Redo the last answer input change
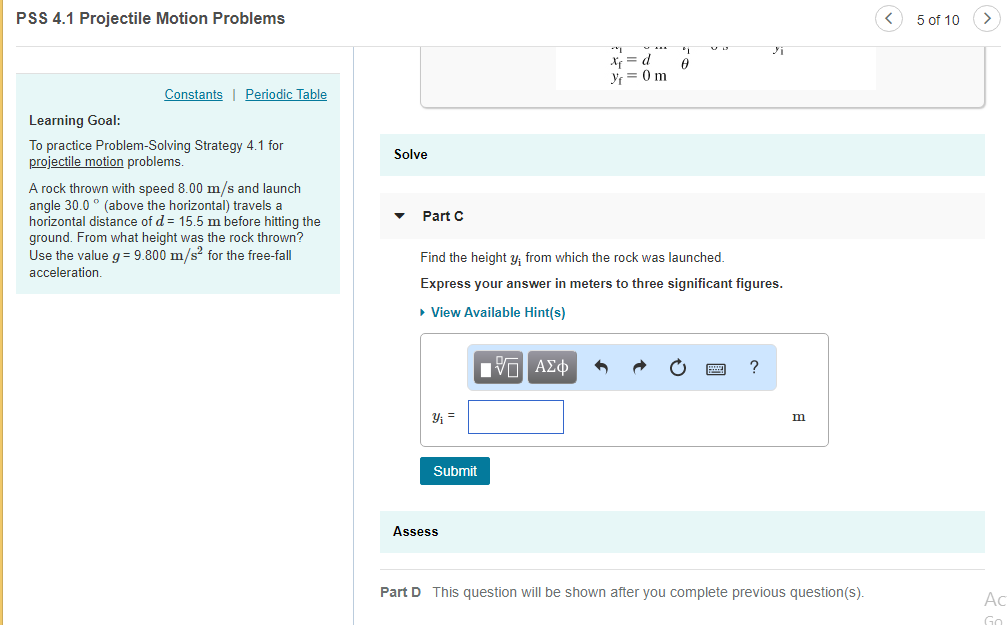 [x=639, y=367]
